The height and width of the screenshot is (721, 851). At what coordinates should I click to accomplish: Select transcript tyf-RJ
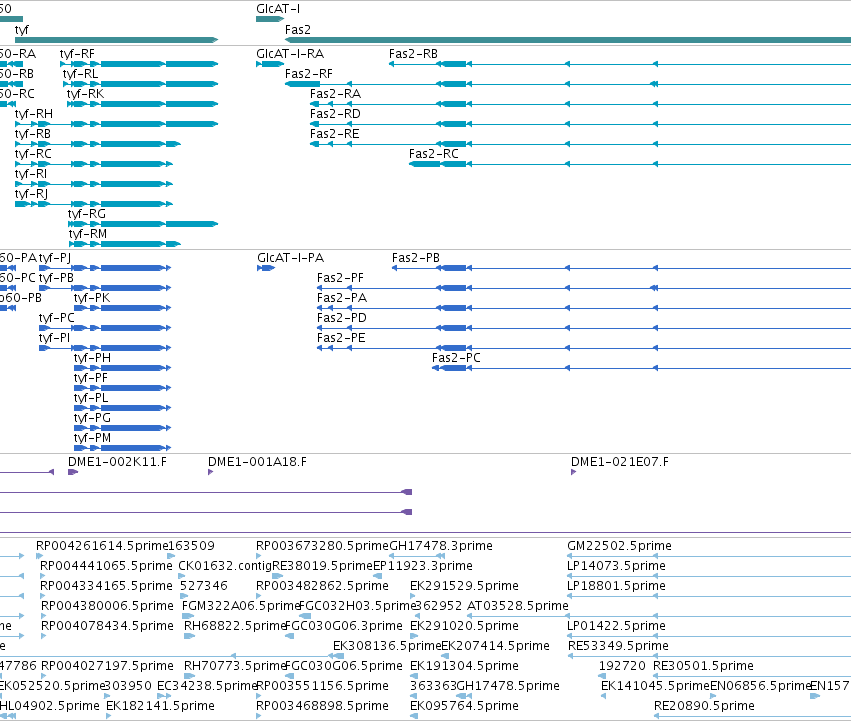tap(94, 204)
